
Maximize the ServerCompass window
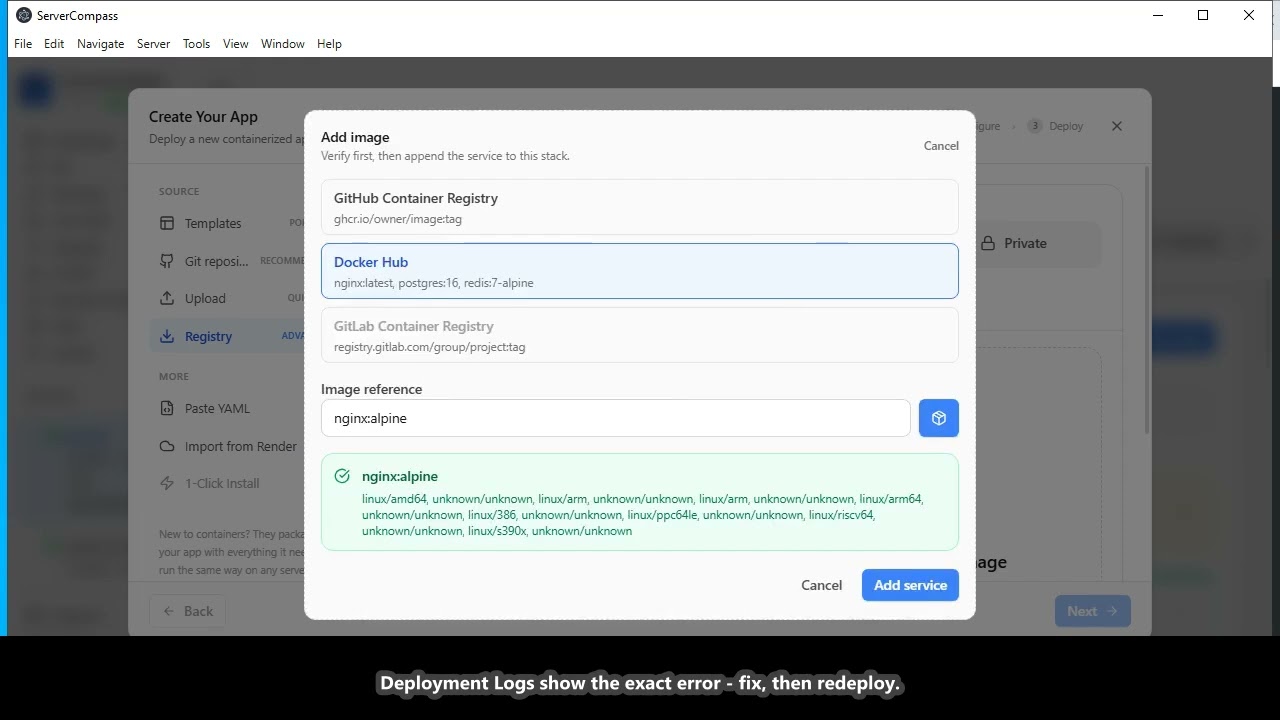(x=1203, y=15)
